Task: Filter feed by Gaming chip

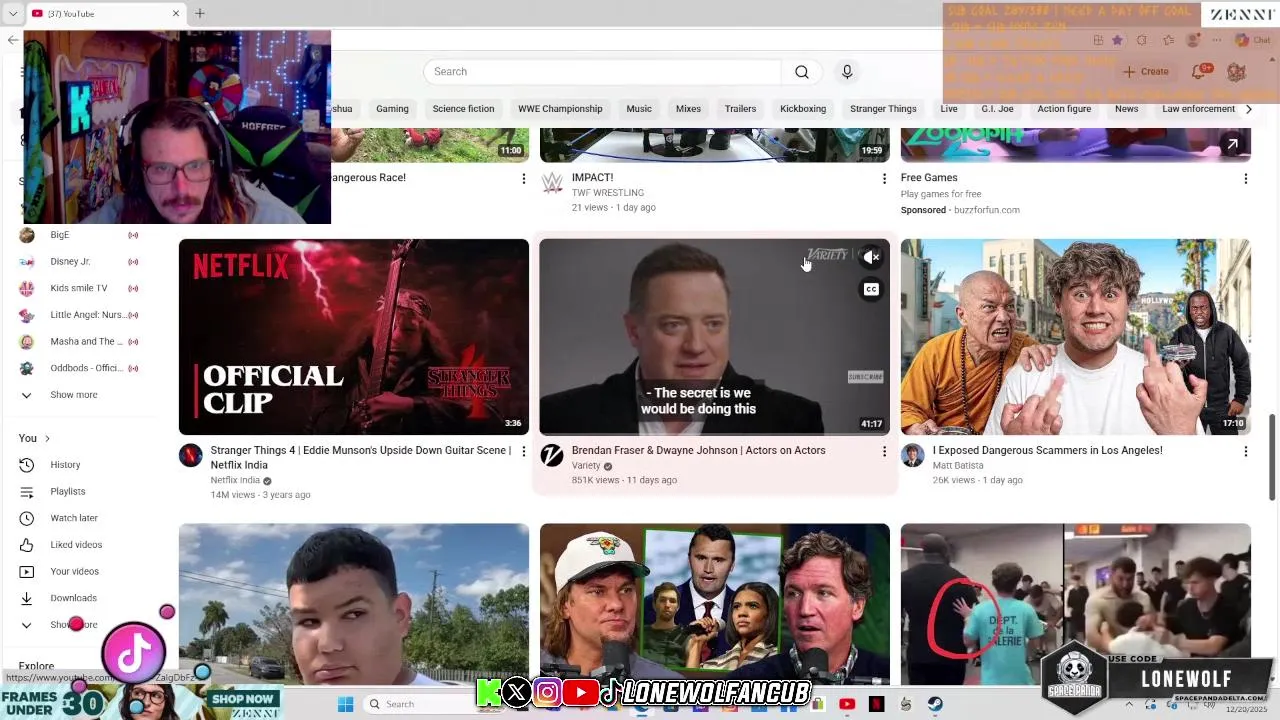Action: [392, 109]
